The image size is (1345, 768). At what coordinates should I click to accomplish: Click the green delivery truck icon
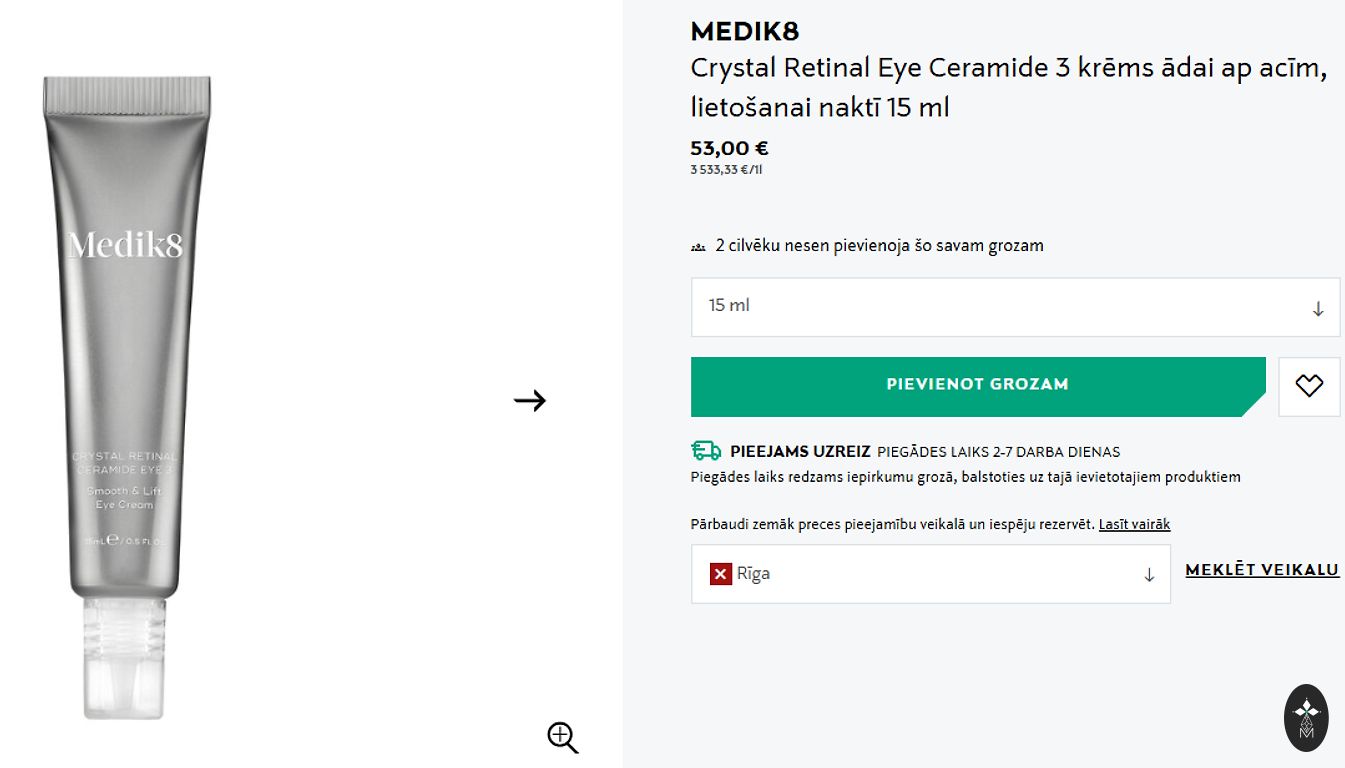click(x=706, y=451)
